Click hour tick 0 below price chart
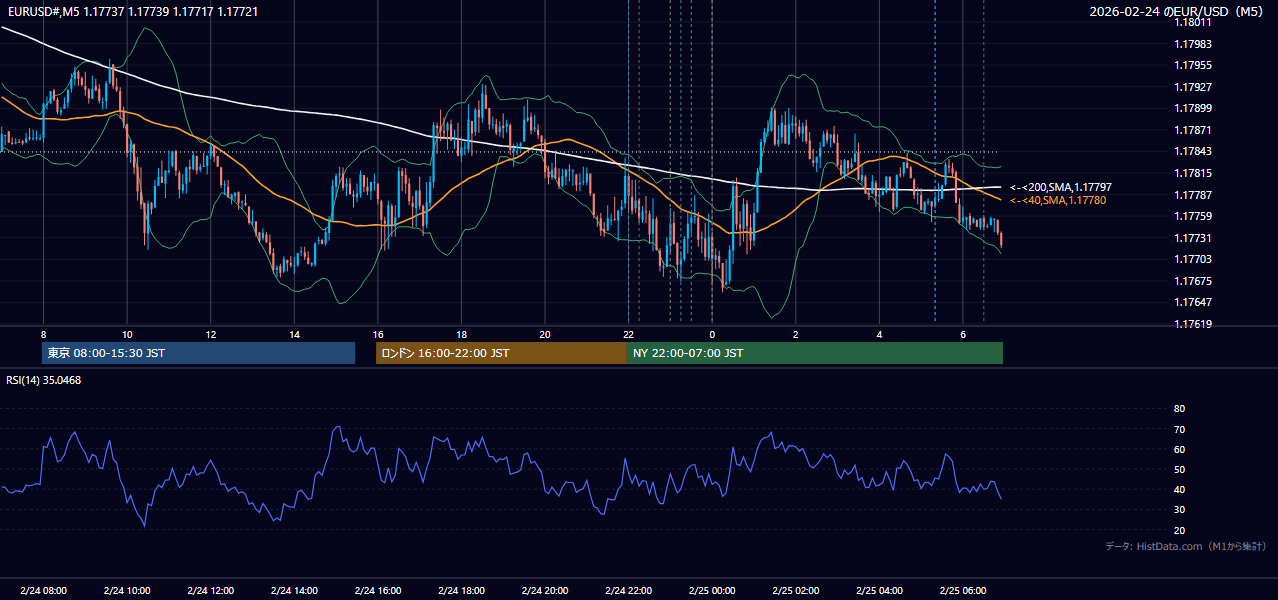This screenshot has height=600, width=1278. (x=712, y=334)
